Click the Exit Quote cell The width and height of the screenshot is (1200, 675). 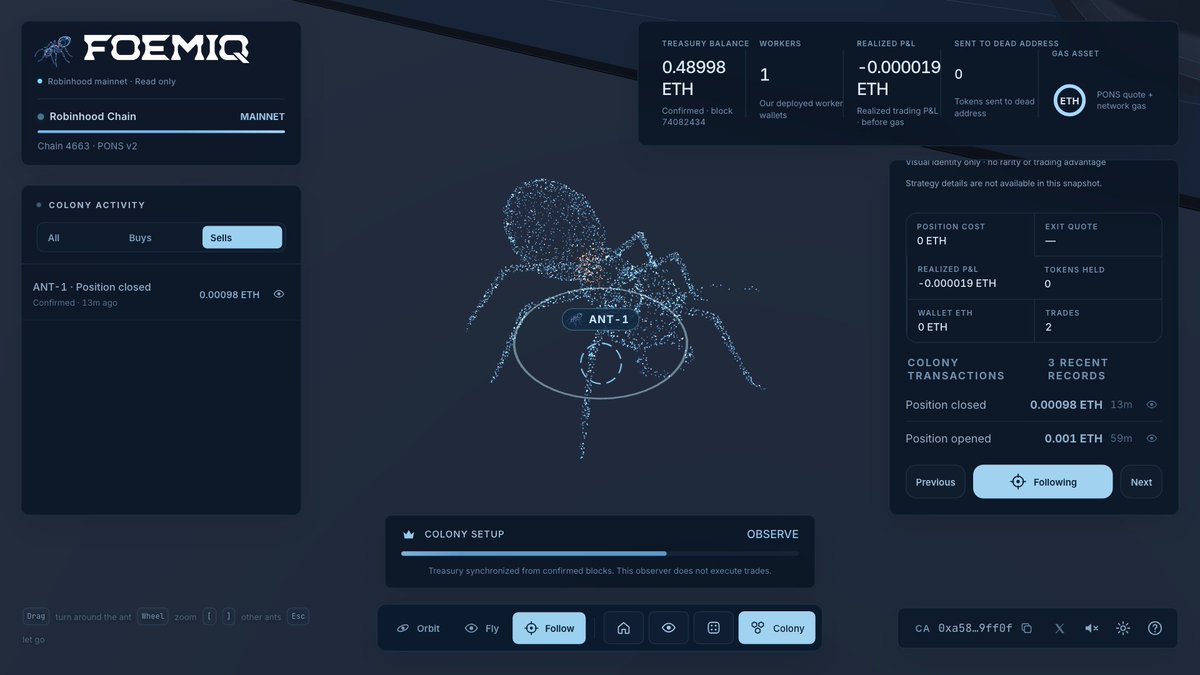pos(1097,234)
